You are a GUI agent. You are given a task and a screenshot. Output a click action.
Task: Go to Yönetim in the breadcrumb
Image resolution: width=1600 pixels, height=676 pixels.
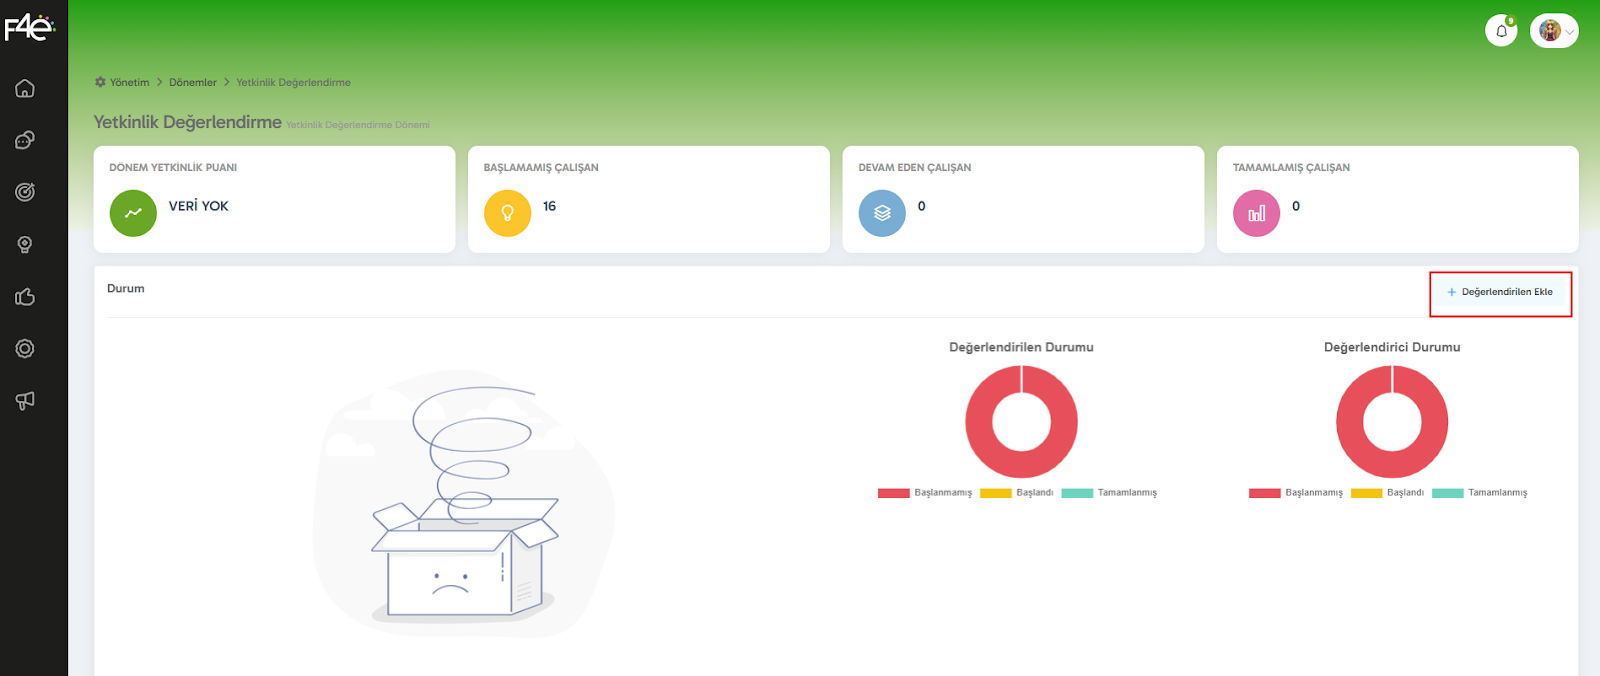(129, 83)
